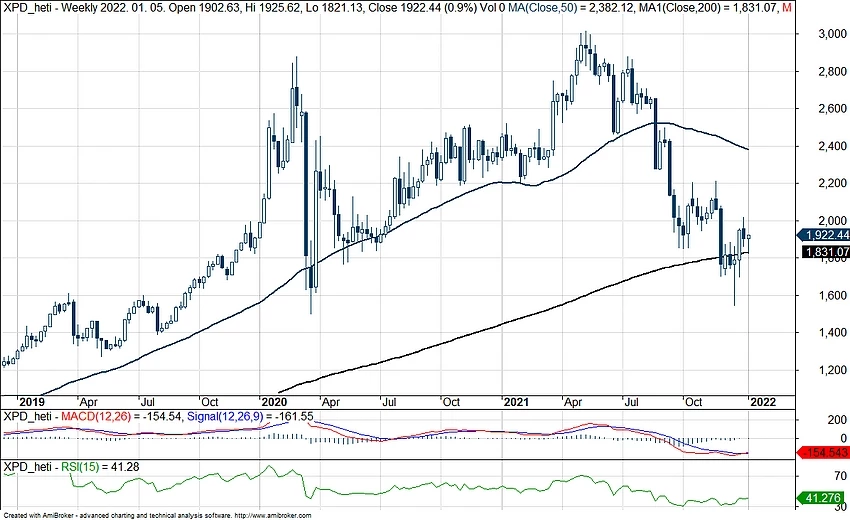The height and width of the screenshot is (520, 850).
Task: Click the 2,000 price axis label
Action: pyautogui.click(x=832, y=220)
